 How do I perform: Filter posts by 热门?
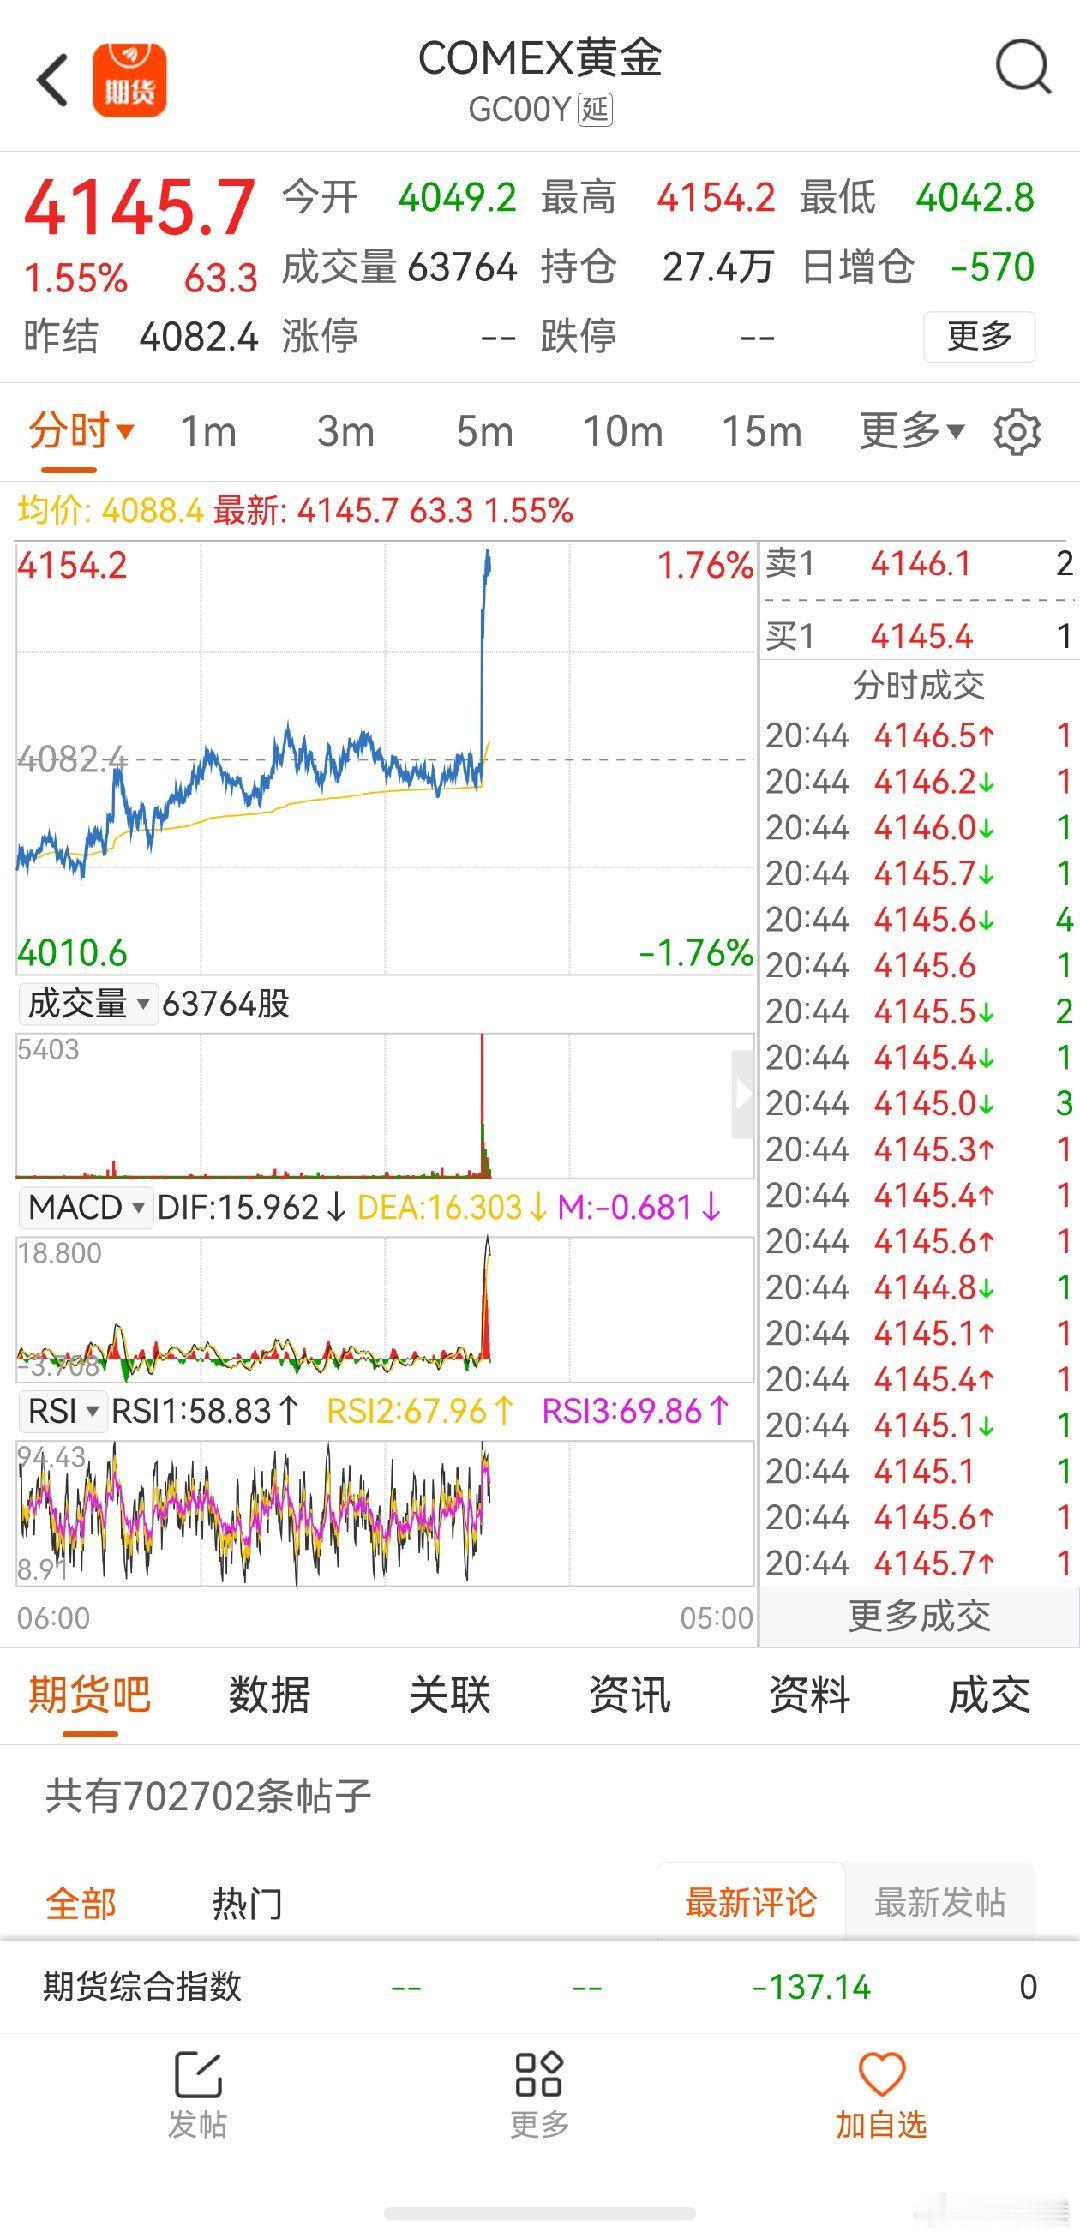pos(247,1903)
